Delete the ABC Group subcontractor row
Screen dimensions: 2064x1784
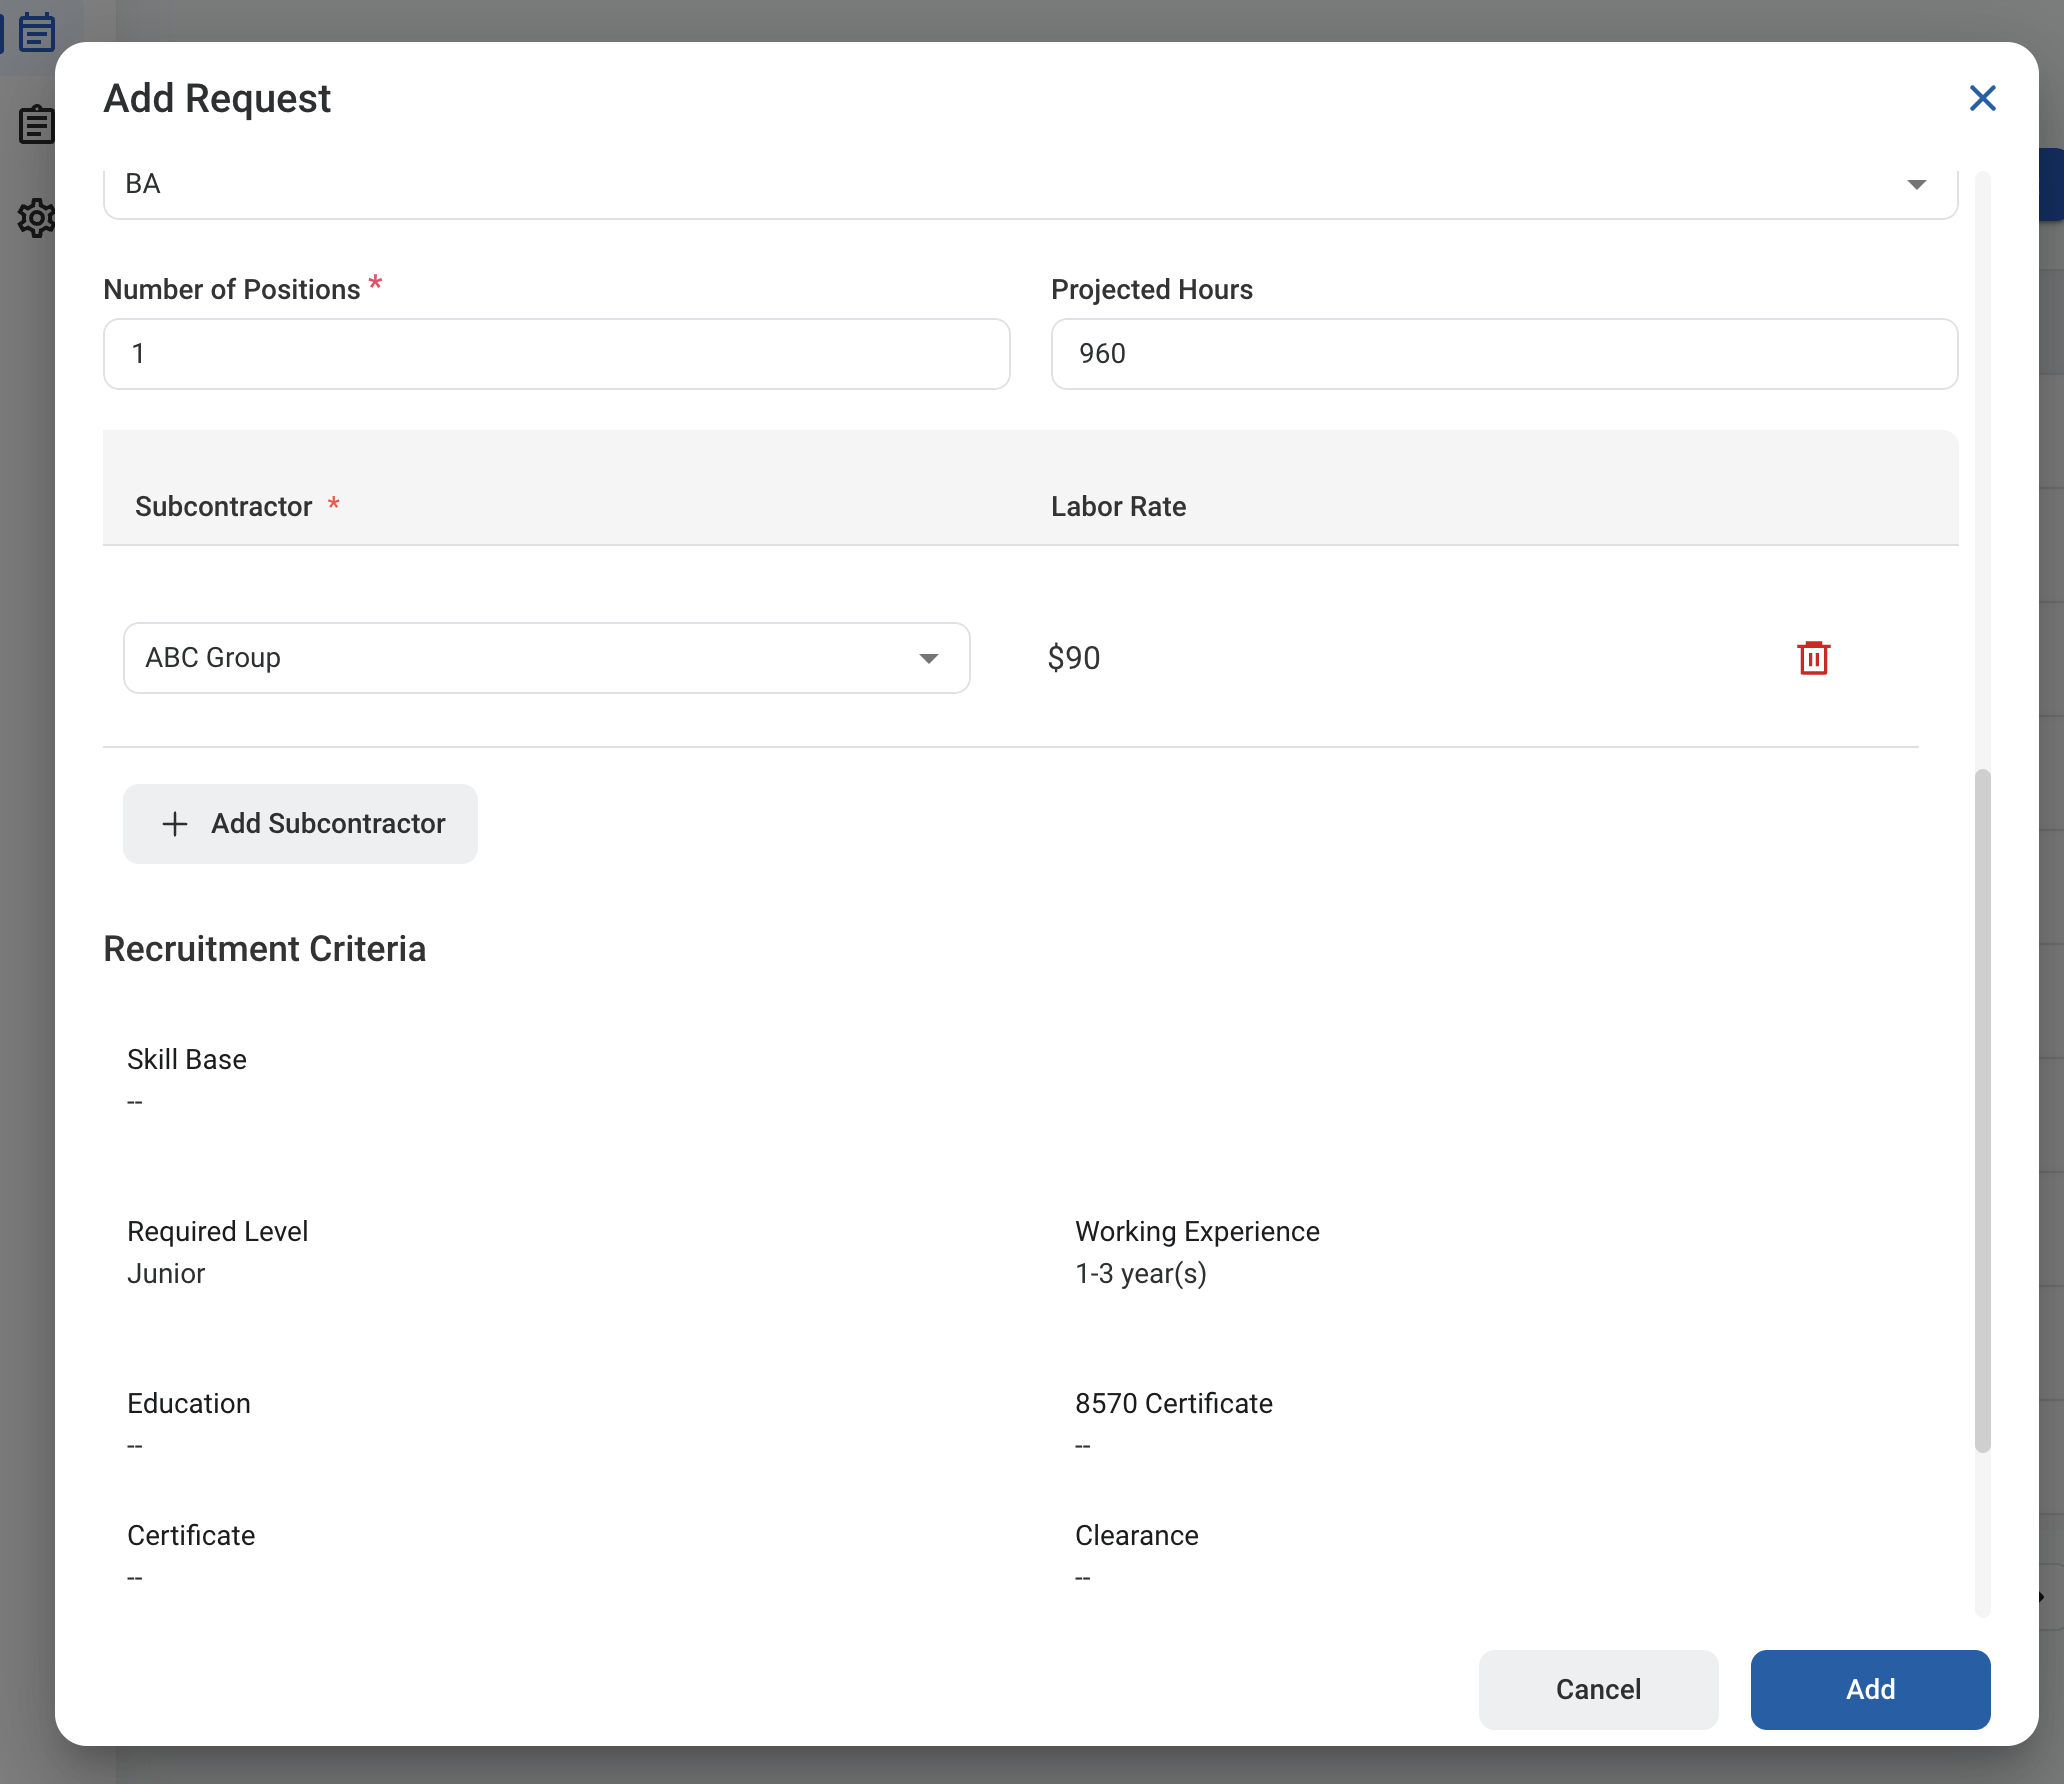coord(1813,658)
